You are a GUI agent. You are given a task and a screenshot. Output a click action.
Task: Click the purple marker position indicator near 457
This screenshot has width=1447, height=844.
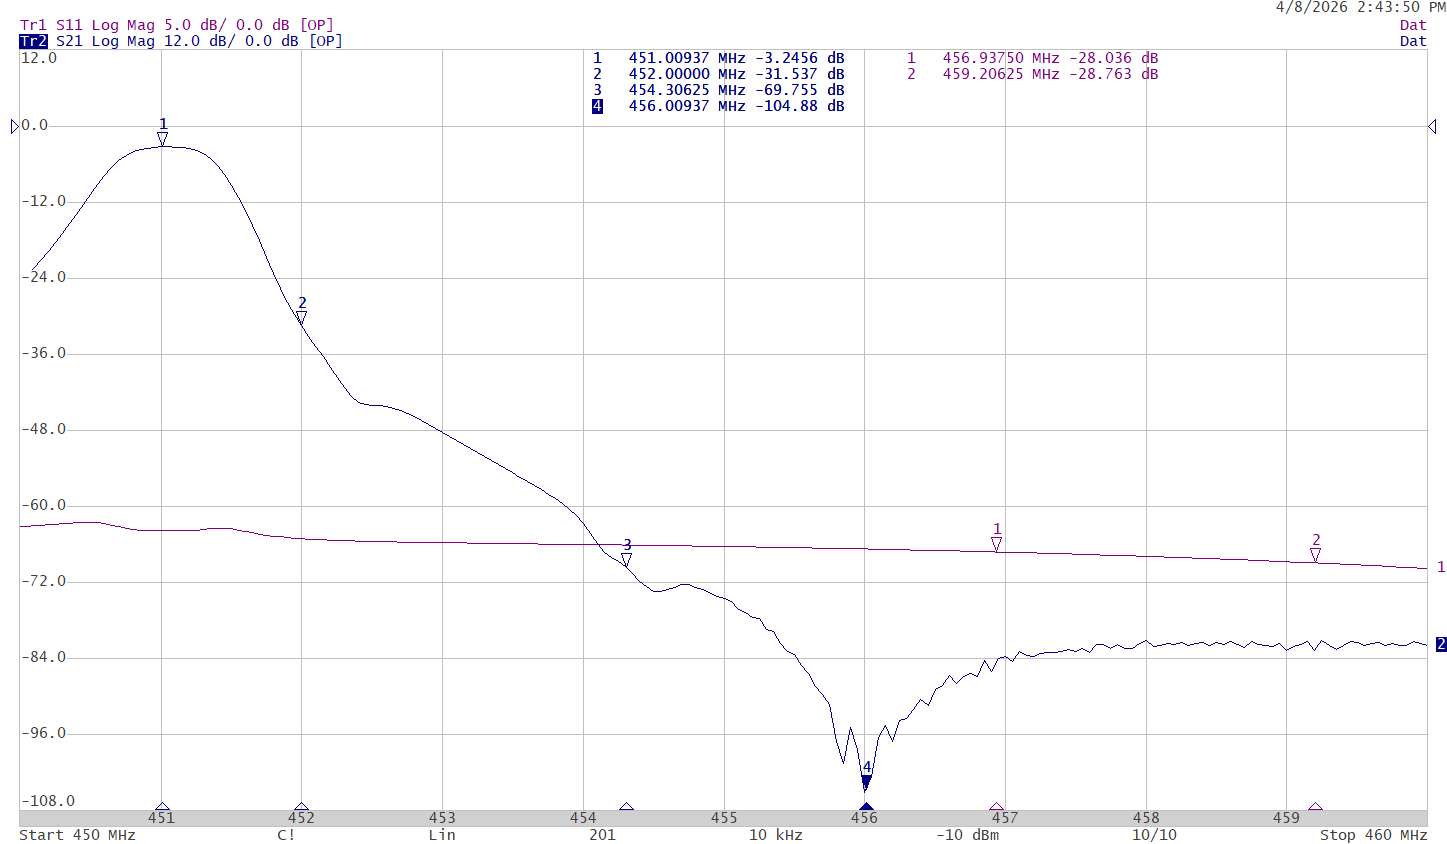tap(996, 807)
